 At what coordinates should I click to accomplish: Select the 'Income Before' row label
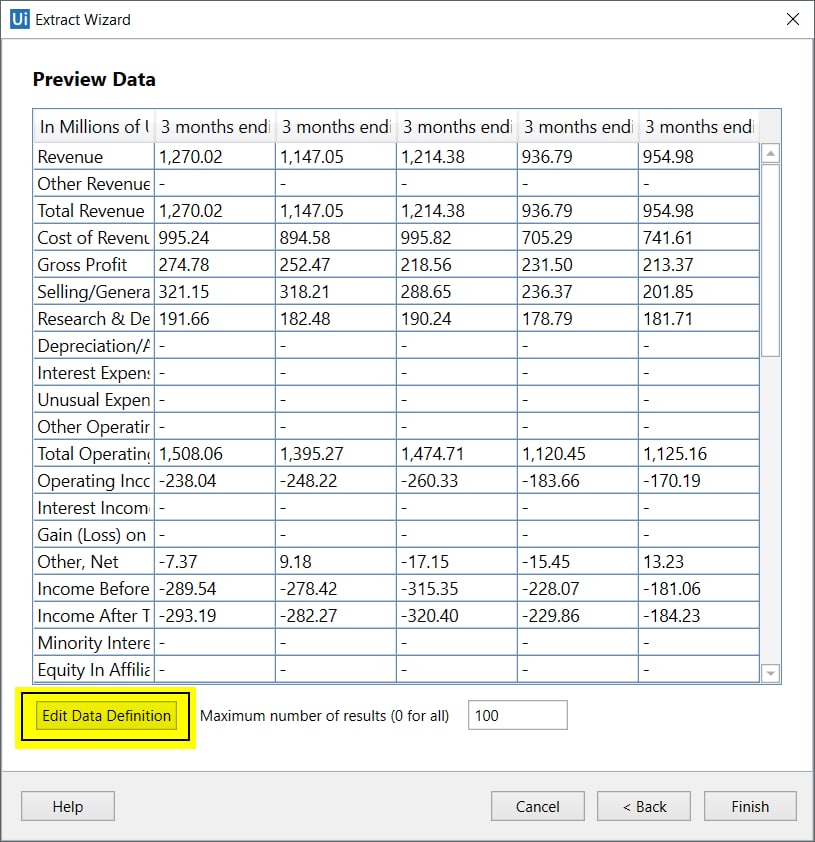pos(94,589)
